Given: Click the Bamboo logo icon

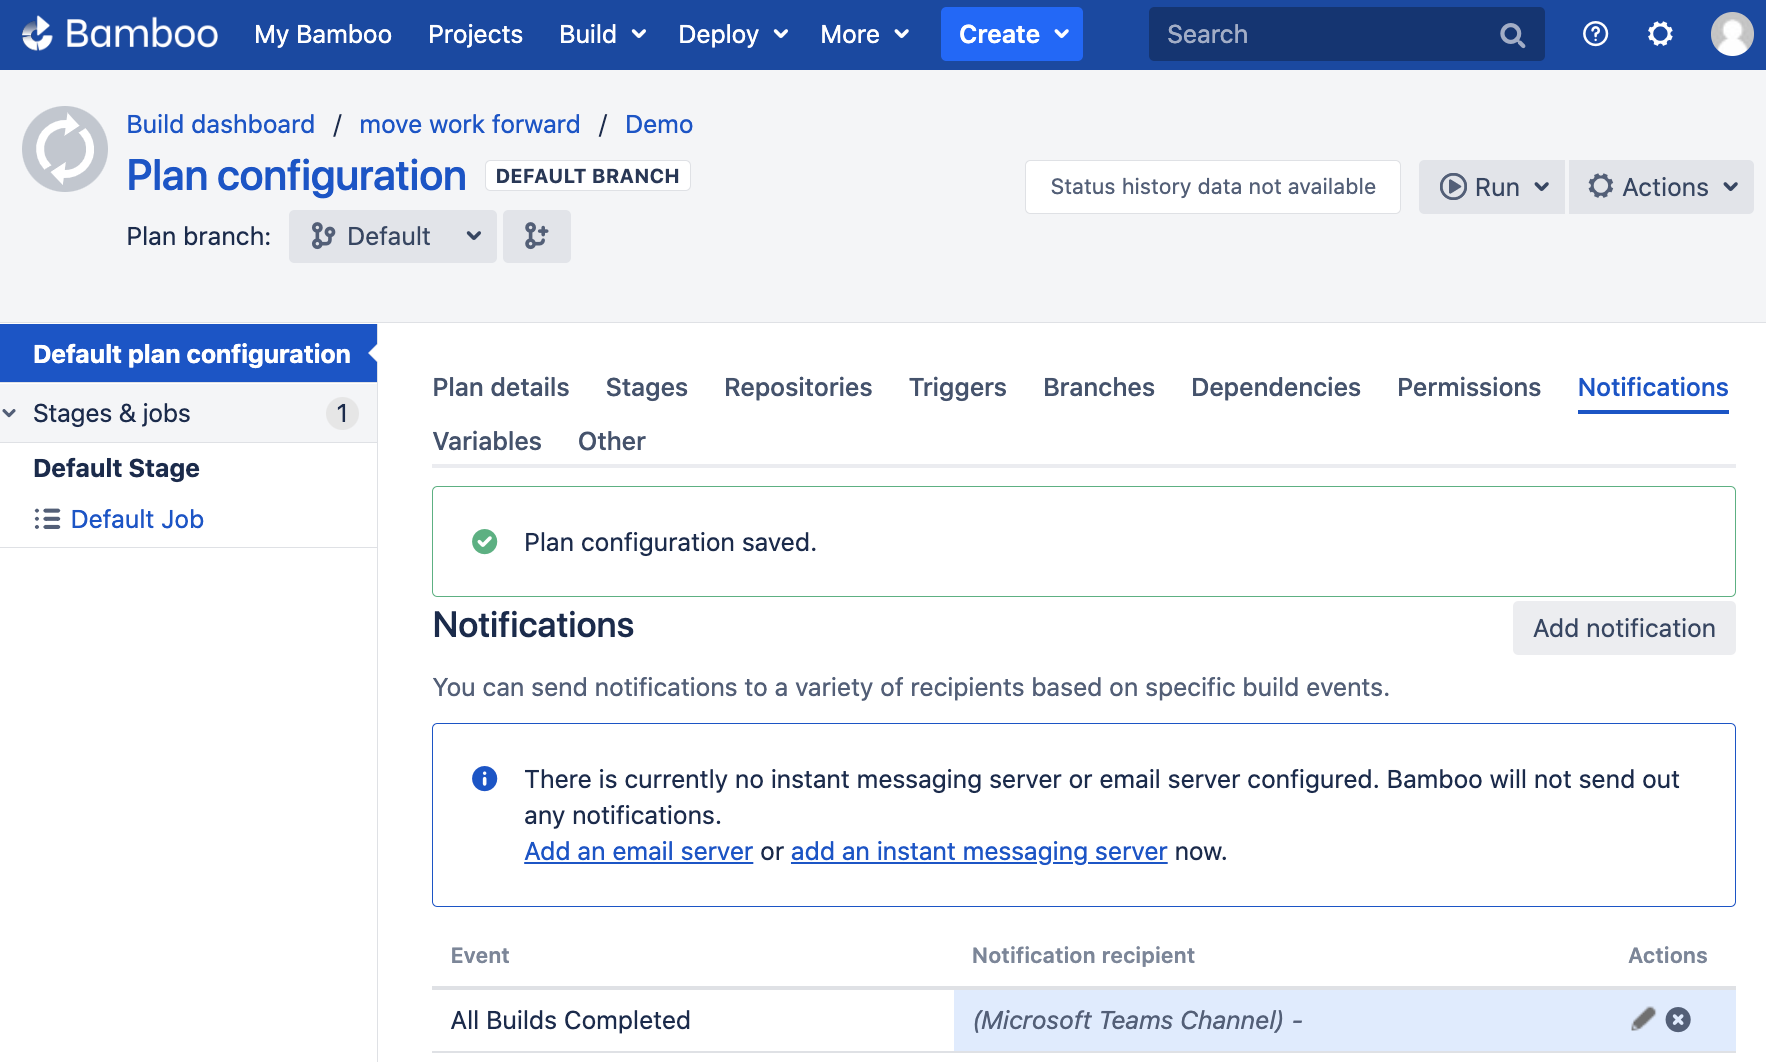Looking at the screenshot, I should [38, 34].
